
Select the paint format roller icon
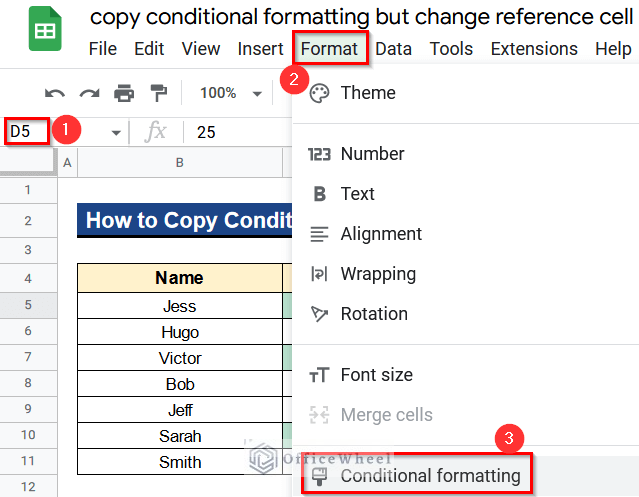click(159, 93)
